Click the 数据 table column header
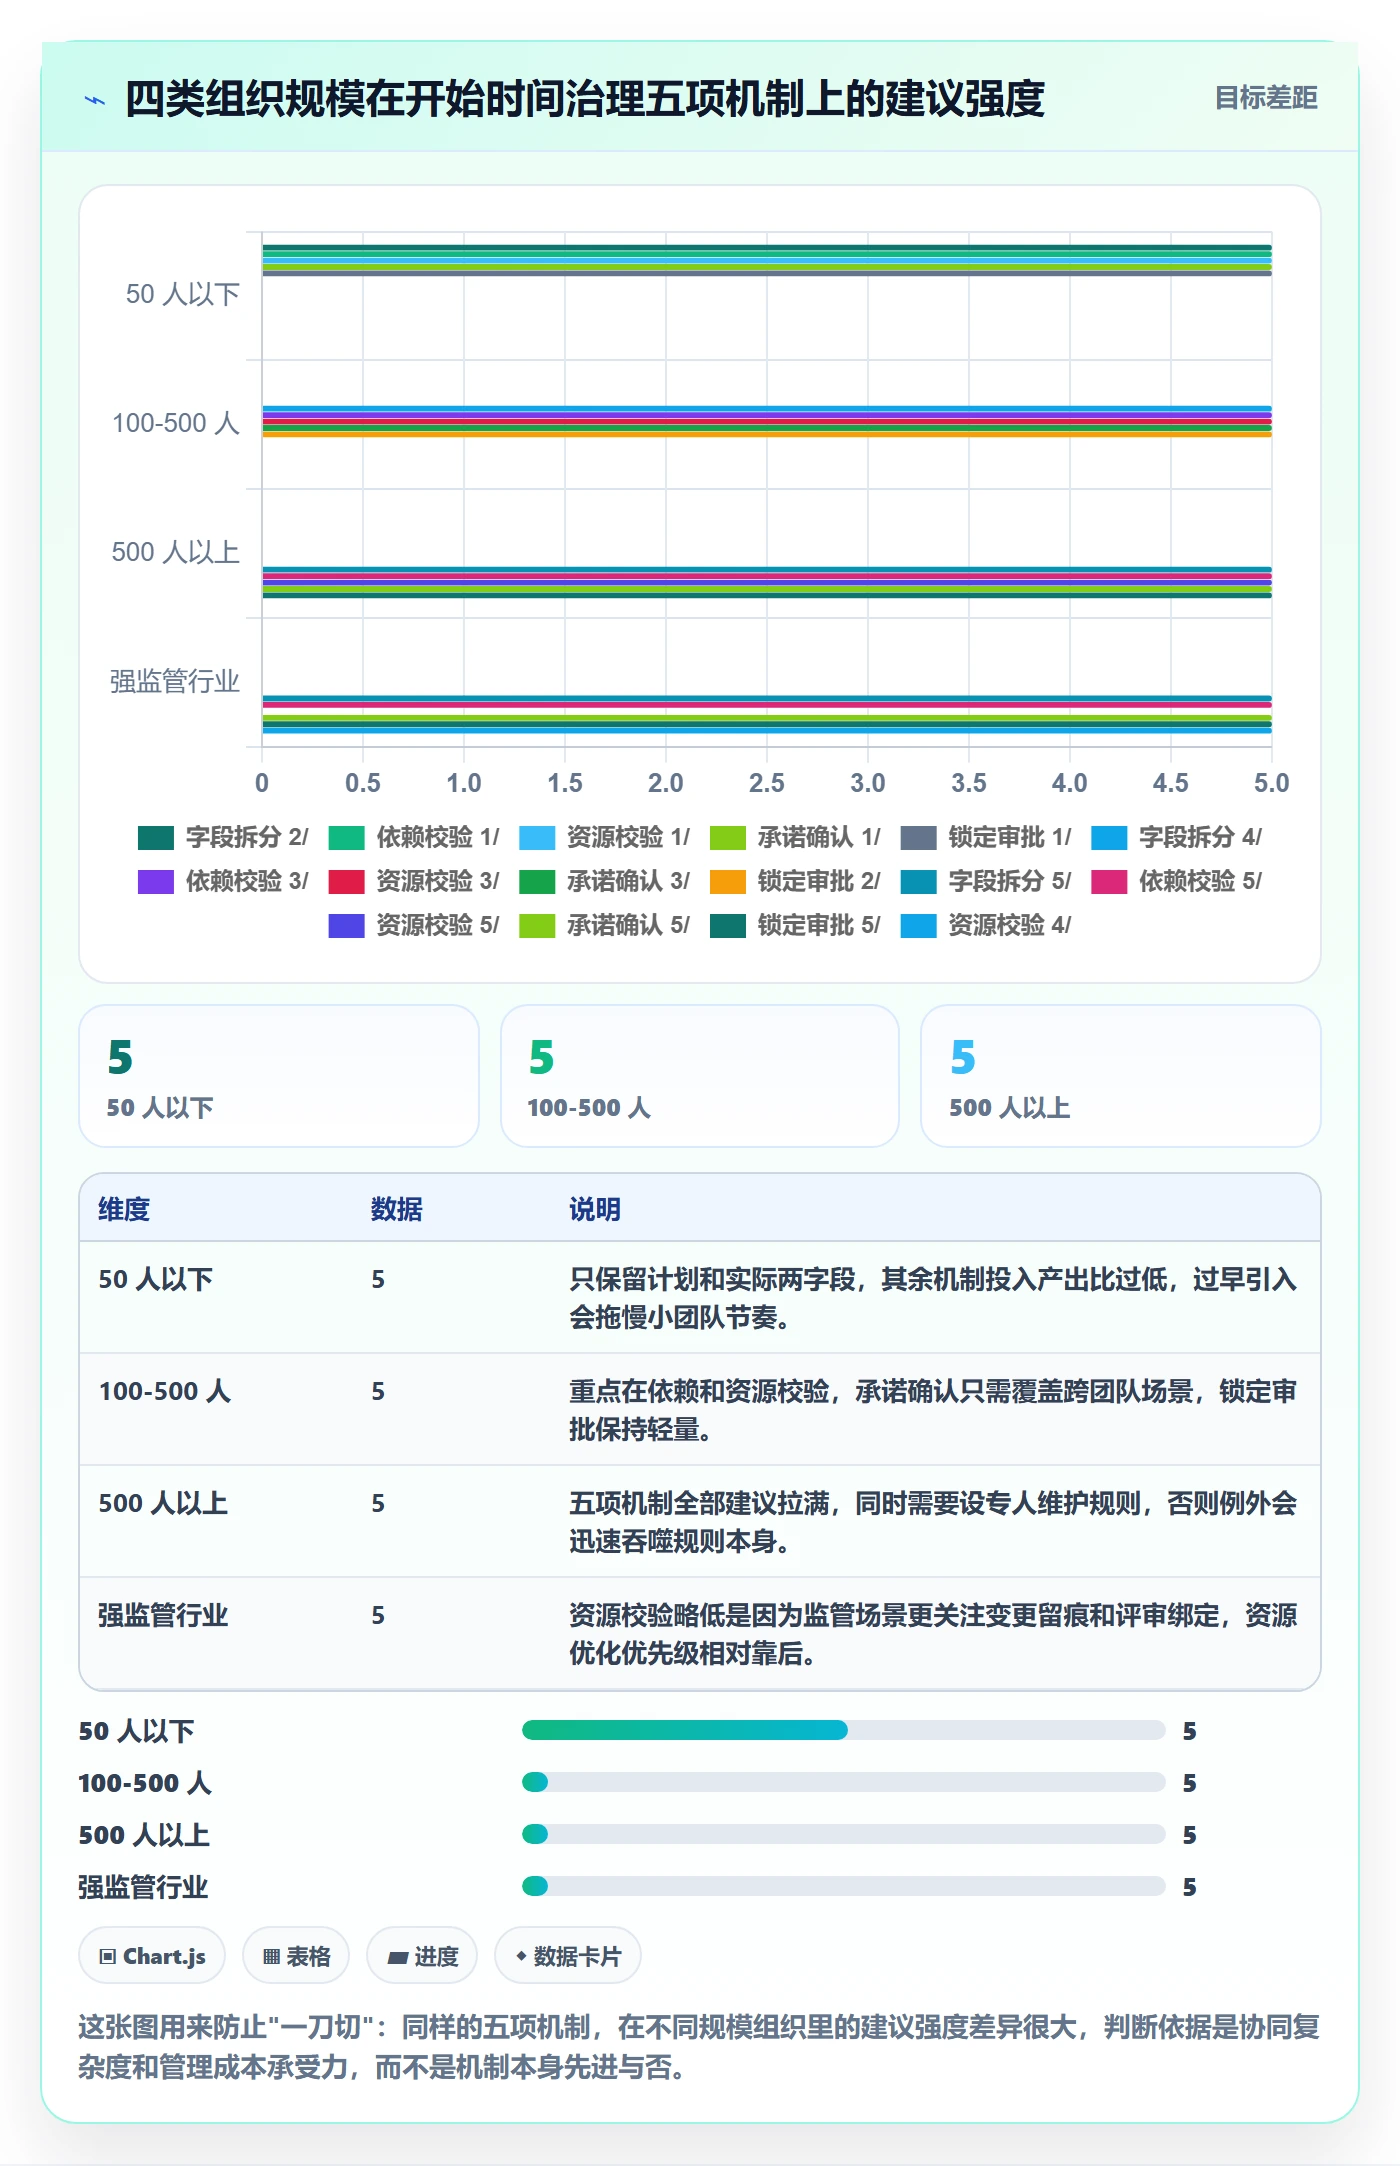Viewport: 1400px width, 2166px height. pos(397,1209)
